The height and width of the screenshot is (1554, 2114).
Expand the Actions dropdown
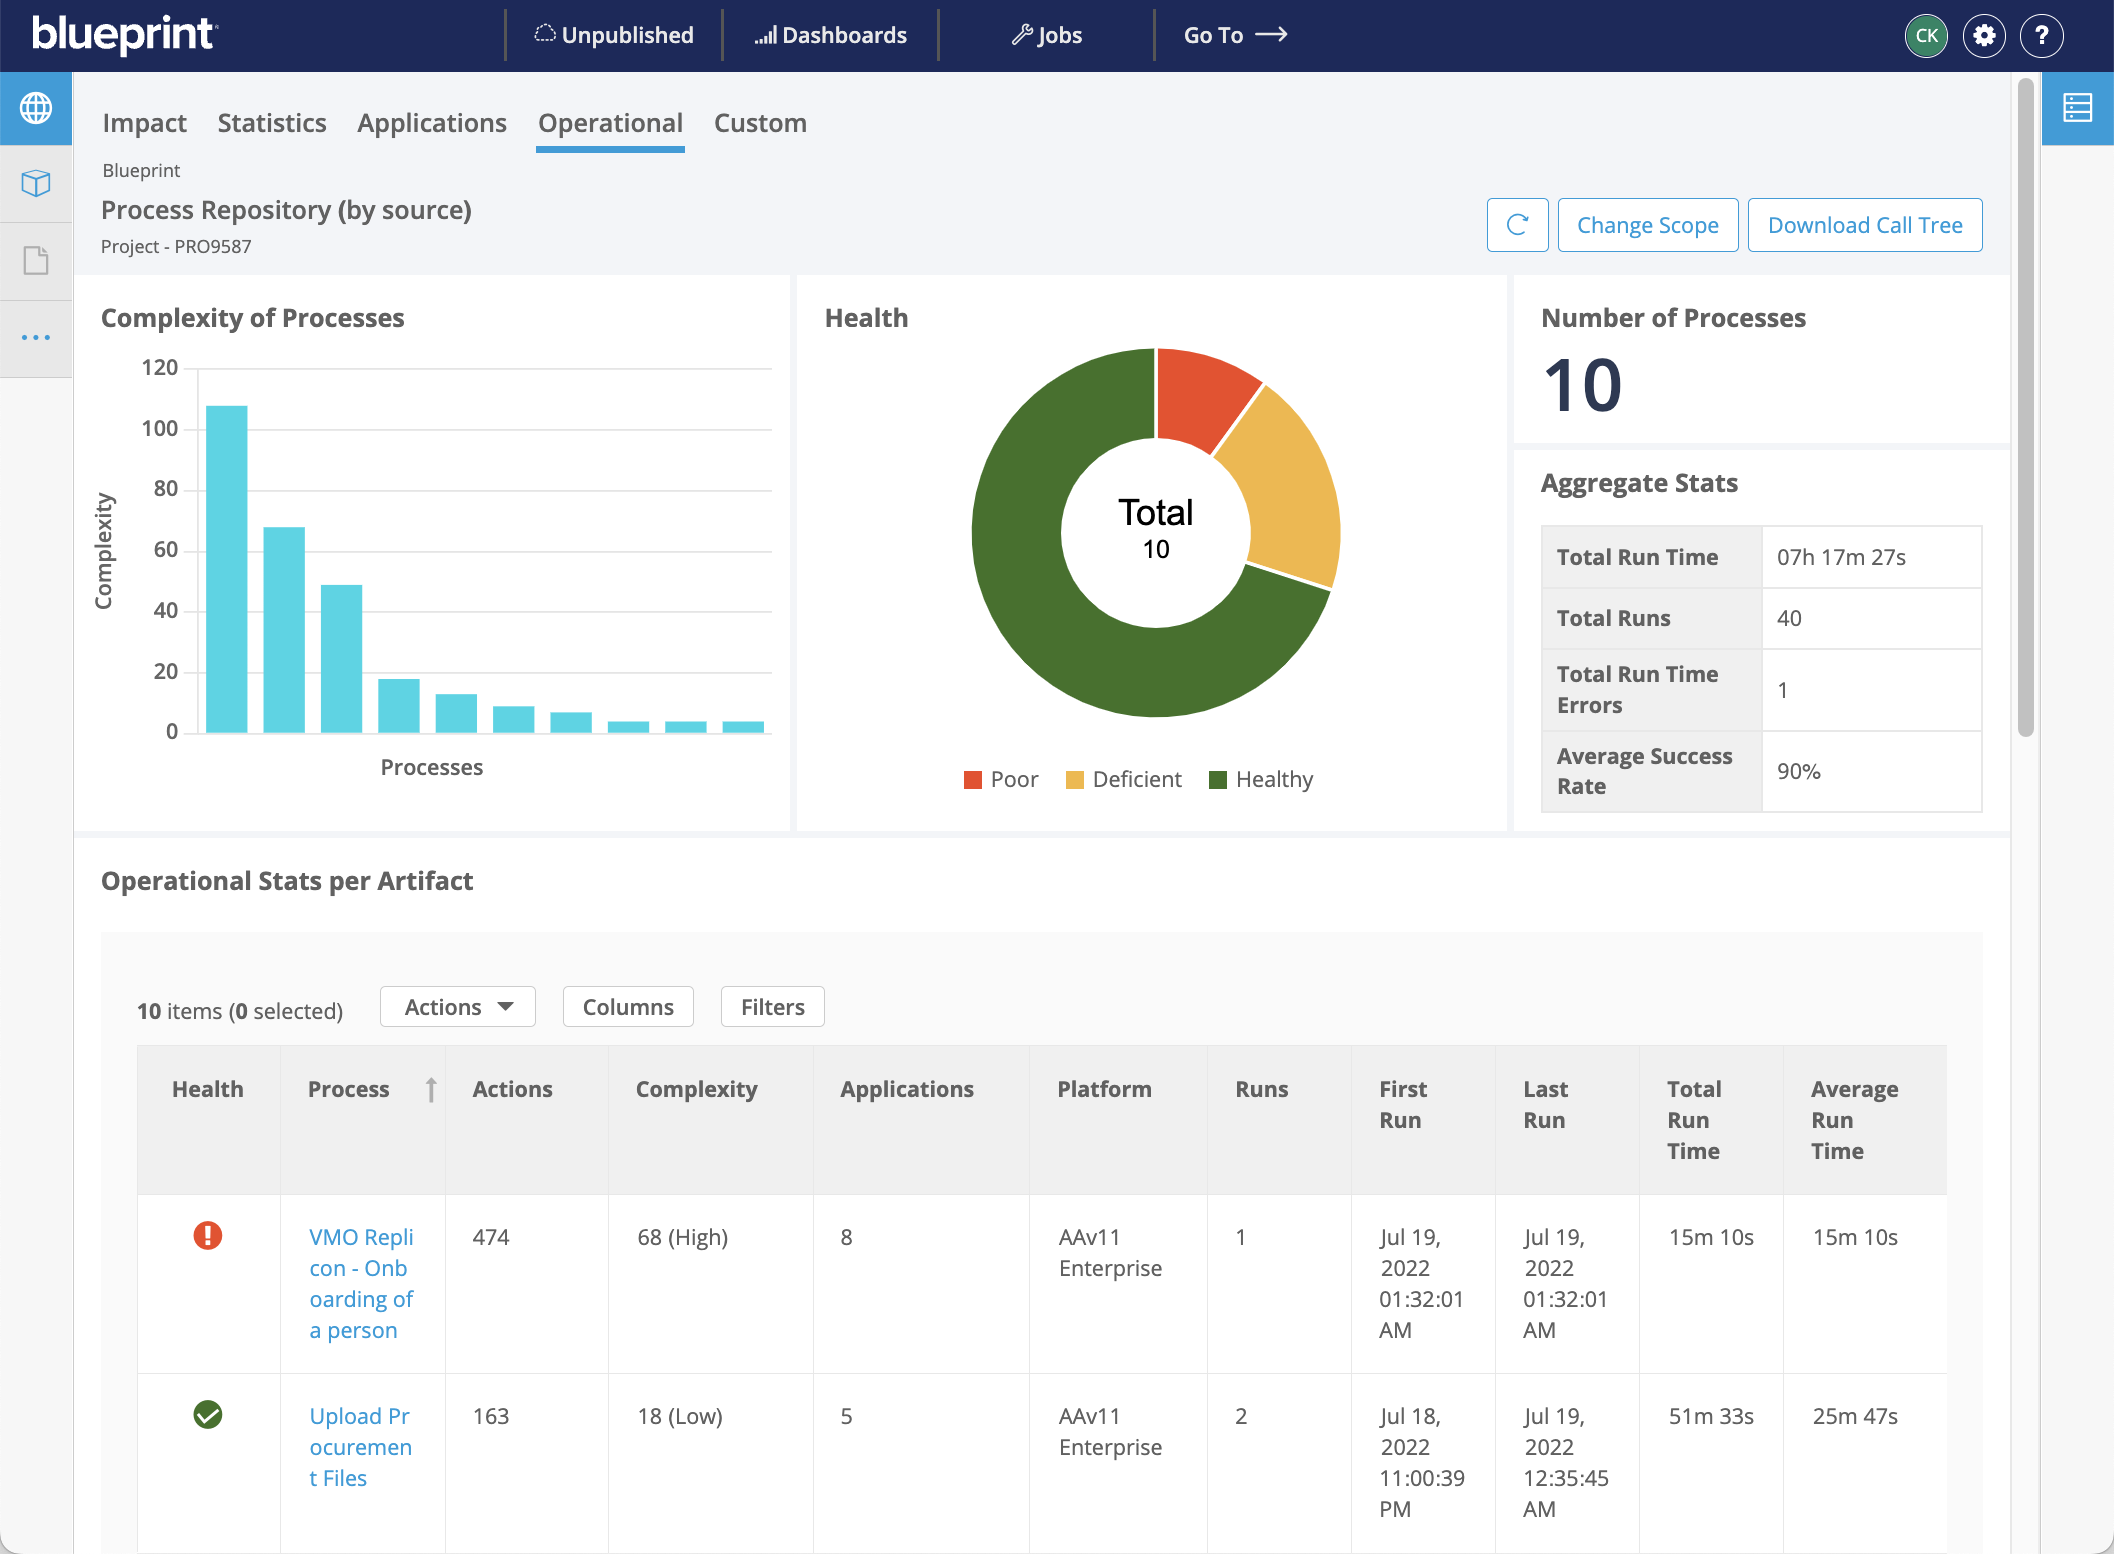pos(458,1007)
